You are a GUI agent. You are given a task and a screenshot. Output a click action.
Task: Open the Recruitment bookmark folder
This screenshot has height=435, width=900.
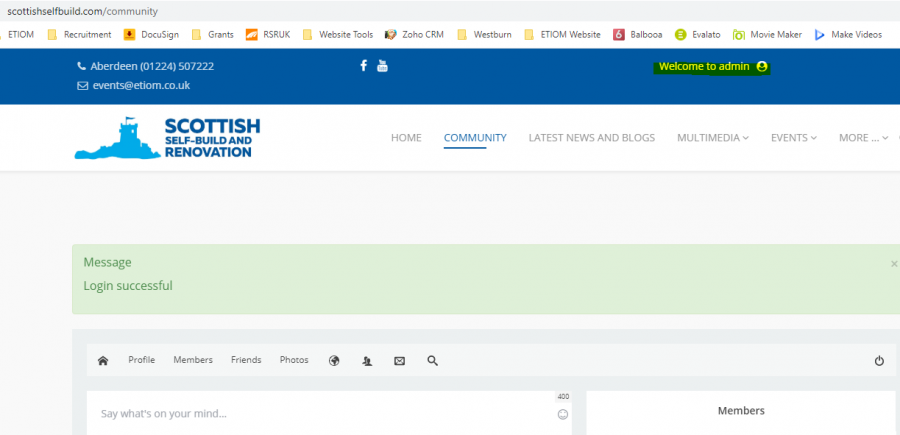(79, 34)
